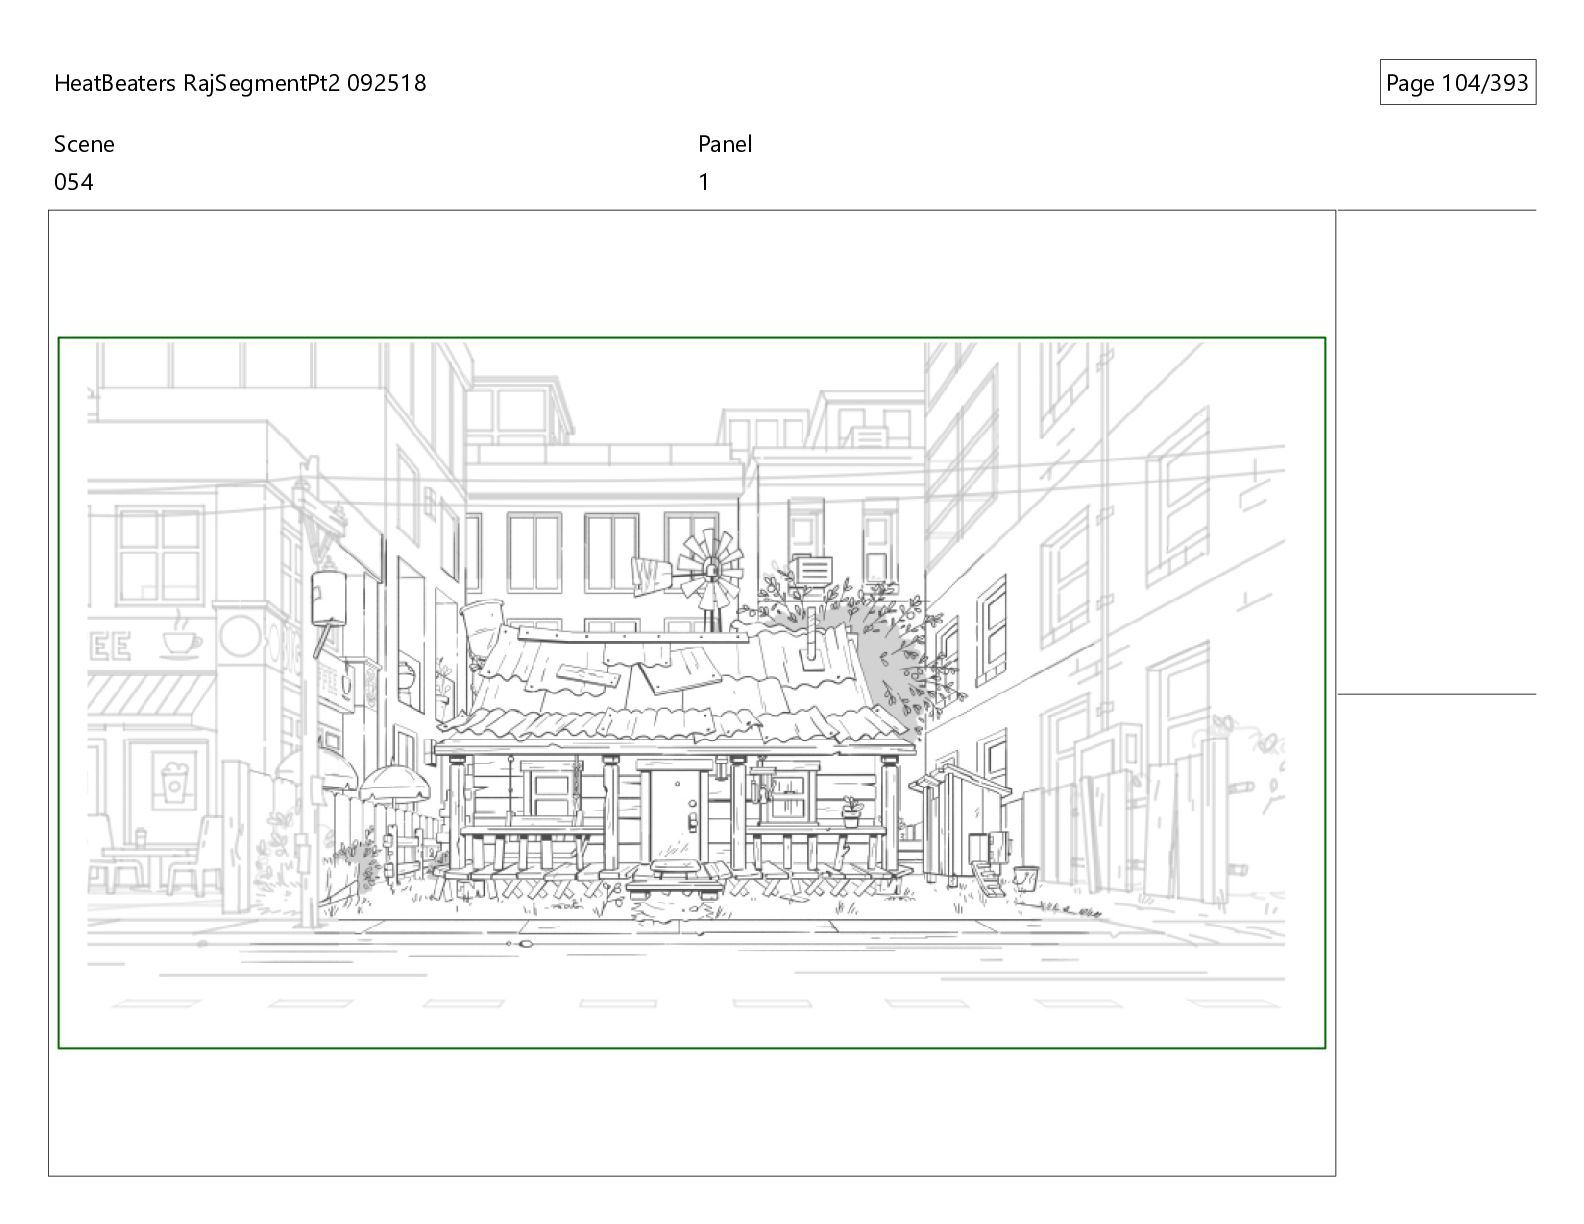1584x1224 pixels.
Task: Select the panel number 1
Action: coord(704,182)
